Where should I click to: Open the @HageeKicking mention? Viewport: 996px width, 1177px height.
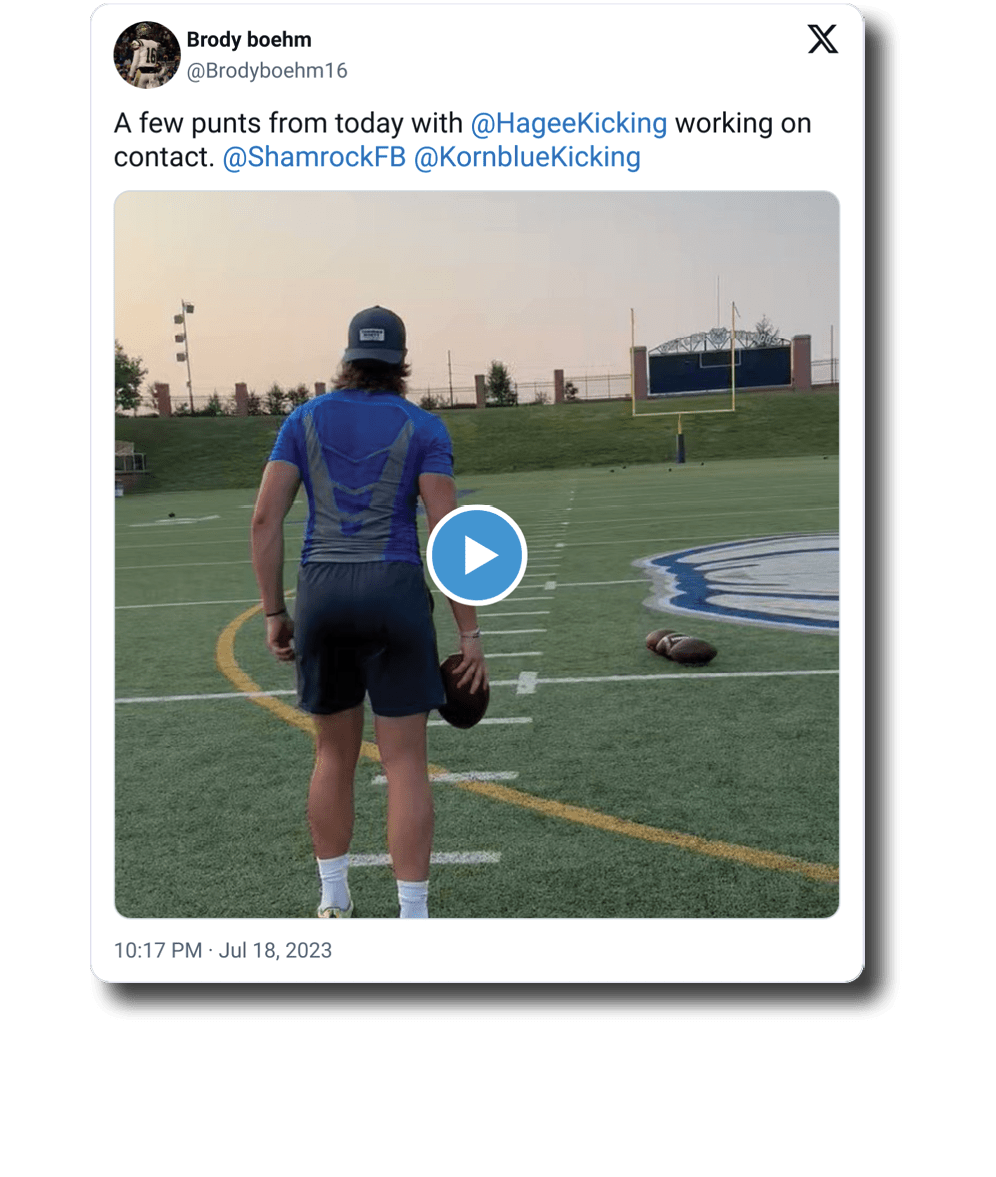569,124
